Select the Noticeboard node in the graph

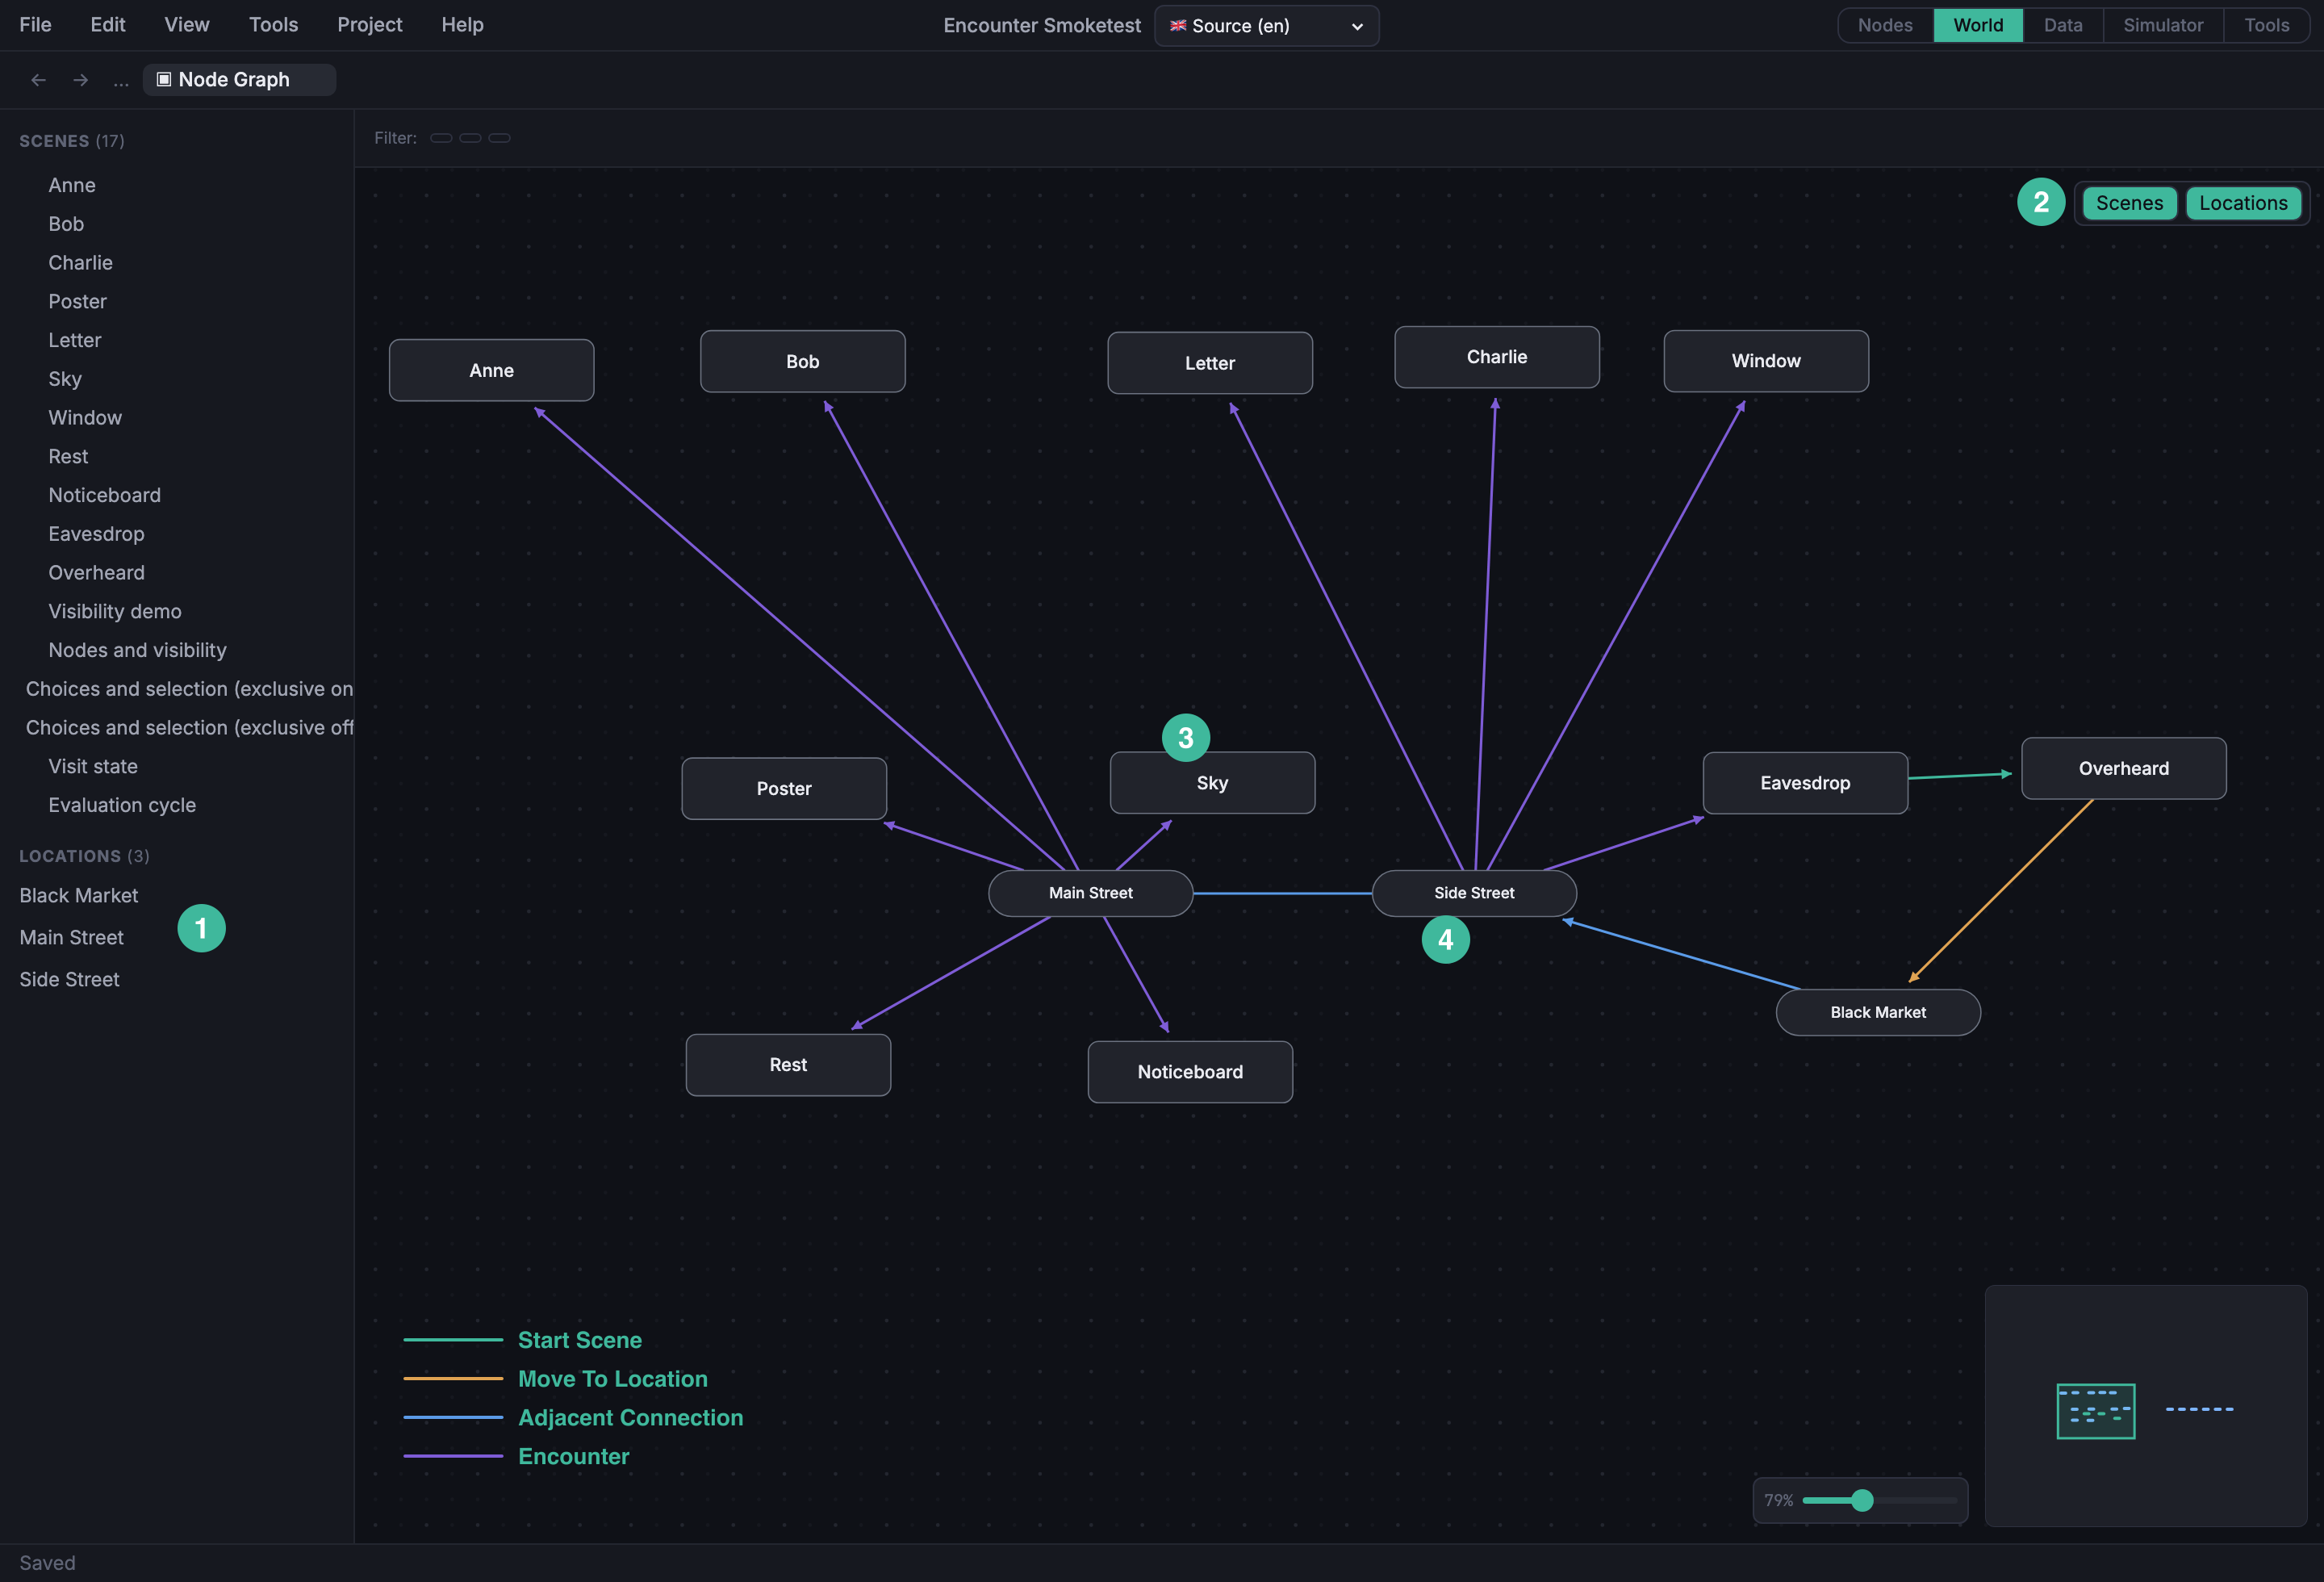[x=1190, y=1072]
